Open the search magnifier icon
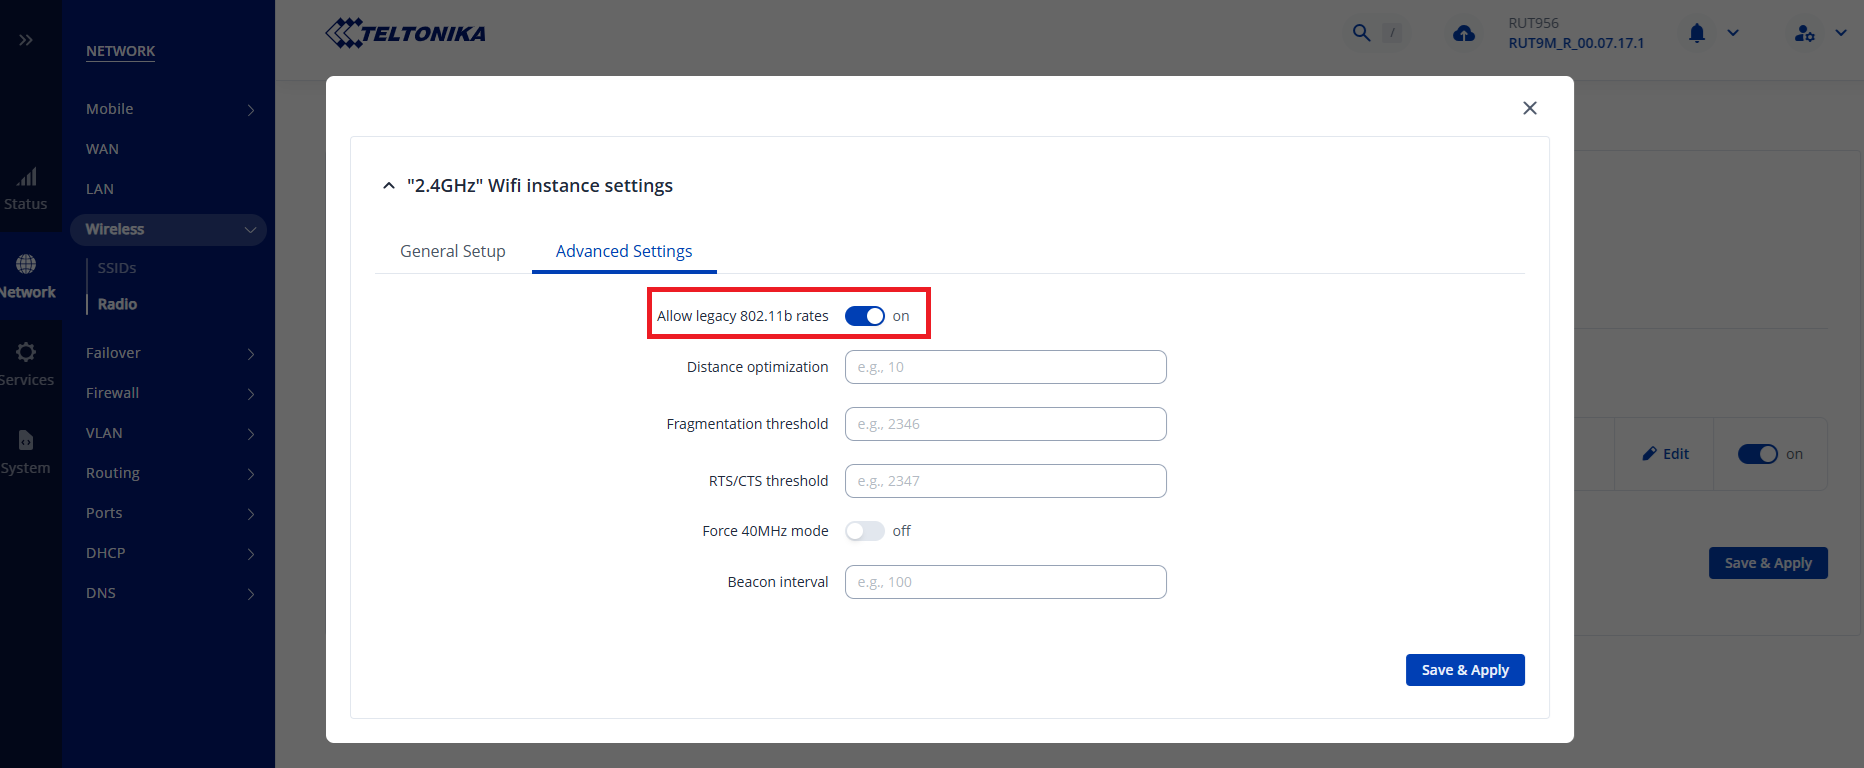The height and width of the screenshot is (768, 1864). click(1361, 33)
